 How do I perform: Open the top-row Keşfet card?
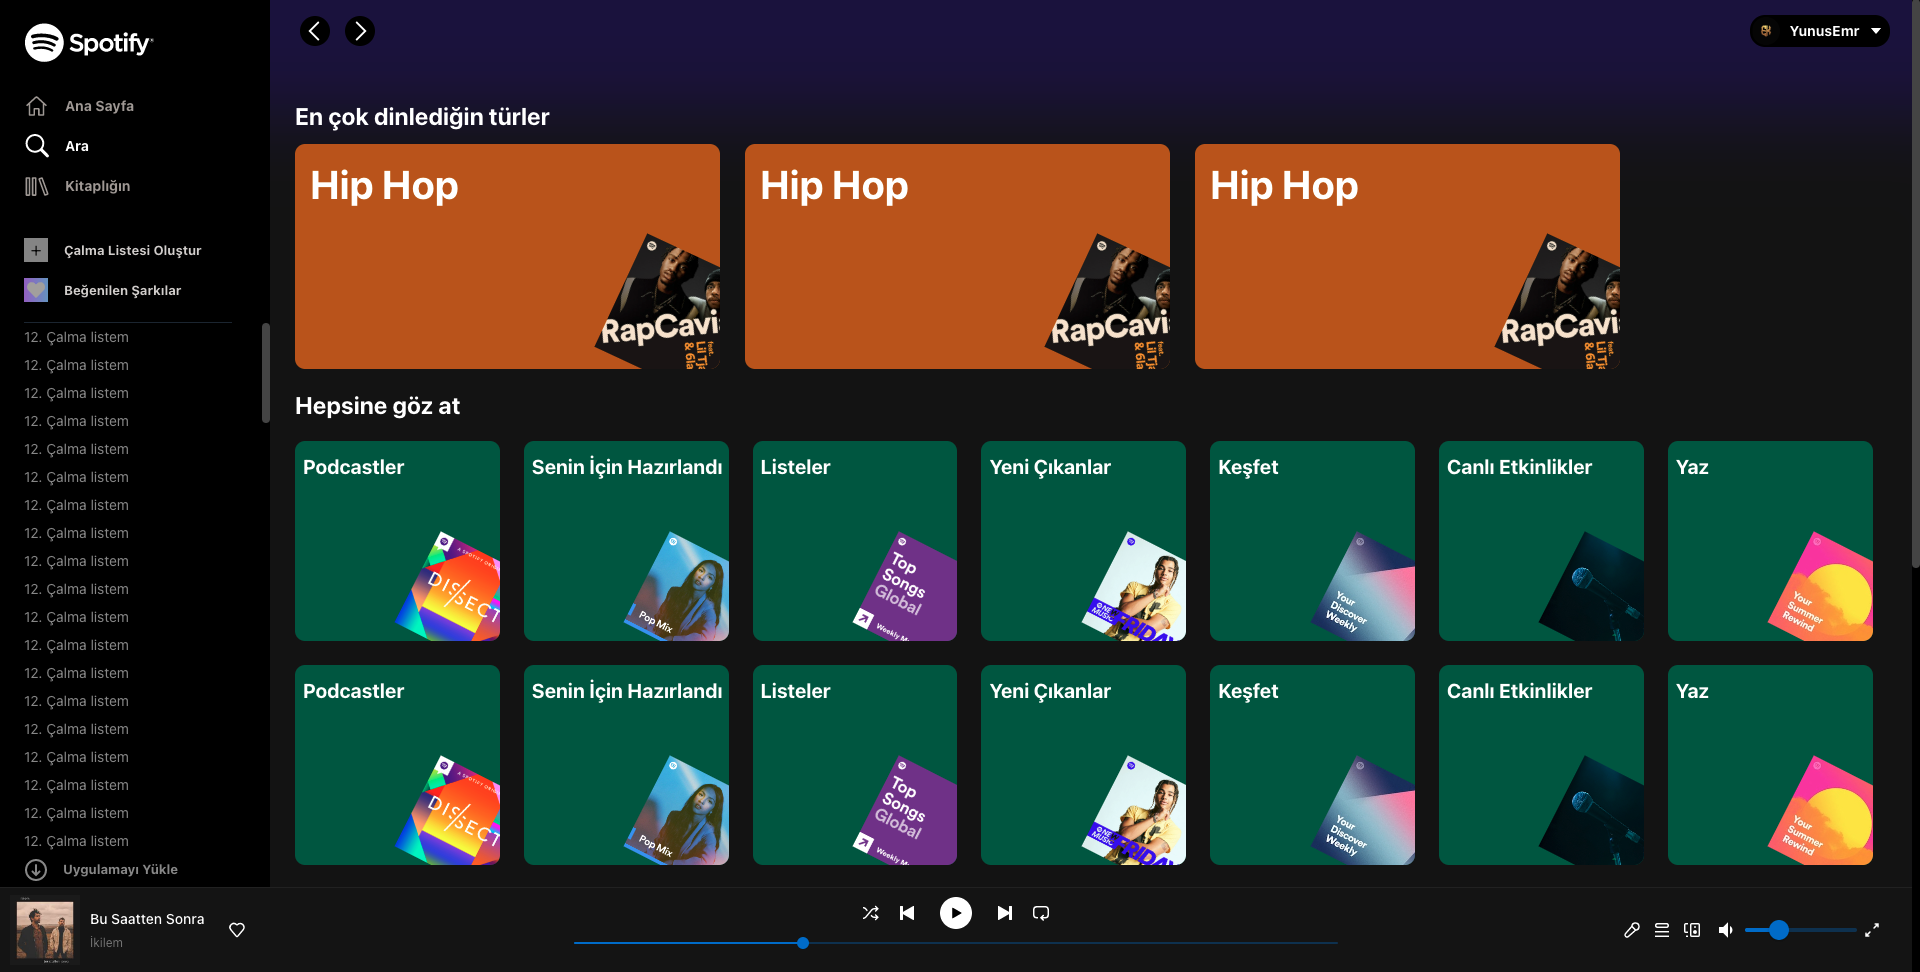point(1312,541)
